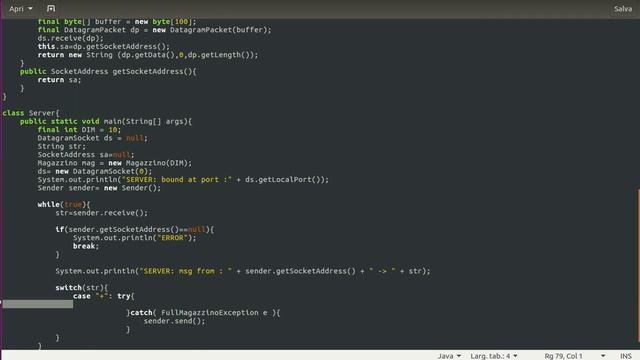Expand the Apri recent files arrow
640x360 pixels.
pos(30,9)
